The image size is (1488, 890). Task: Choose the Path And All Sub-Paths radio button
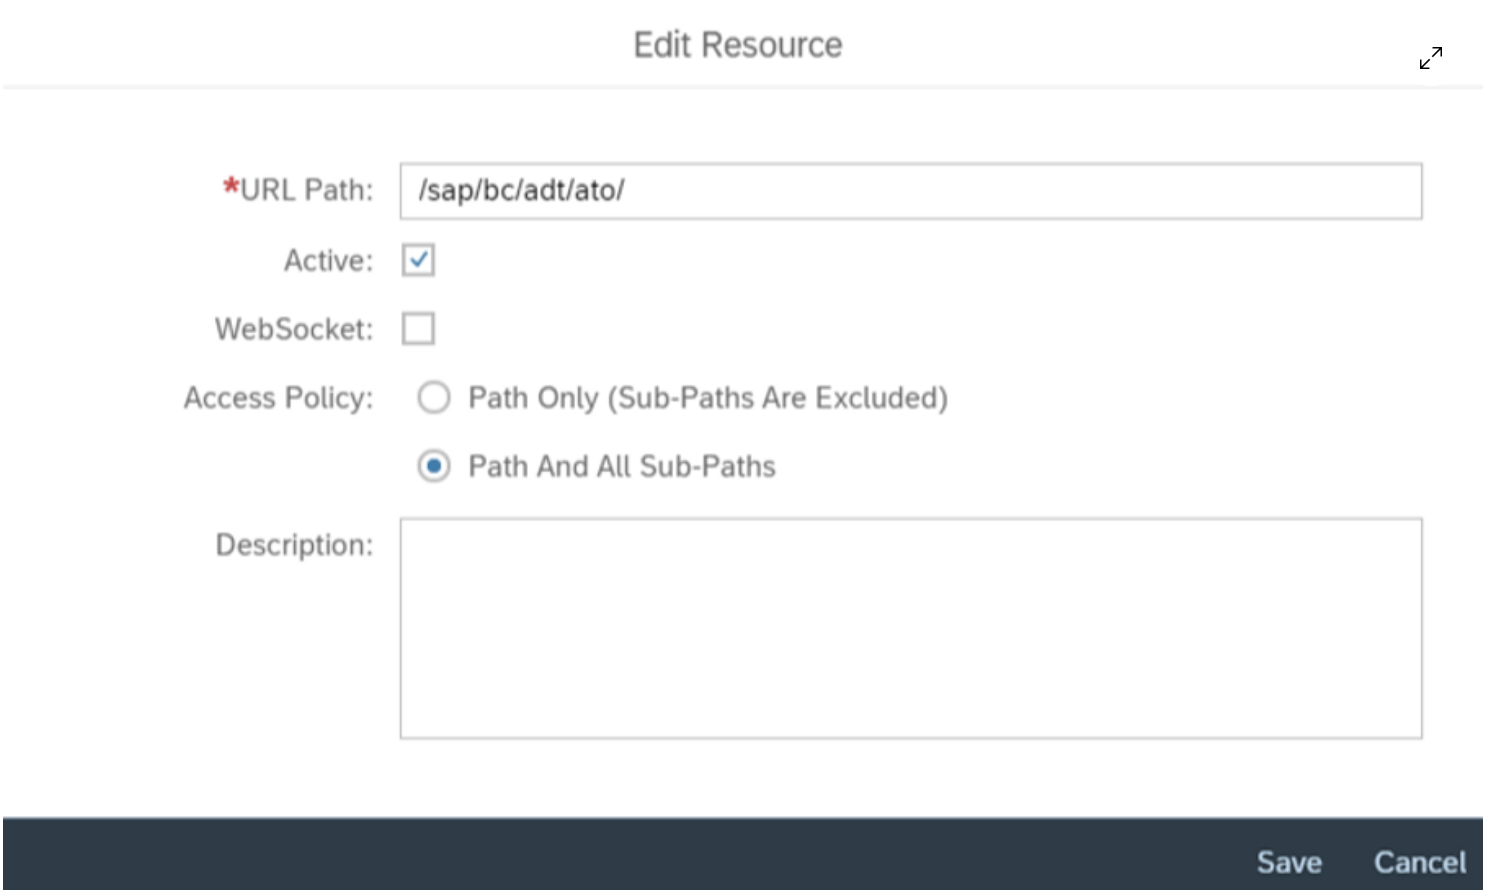click(x=434, y=466)
